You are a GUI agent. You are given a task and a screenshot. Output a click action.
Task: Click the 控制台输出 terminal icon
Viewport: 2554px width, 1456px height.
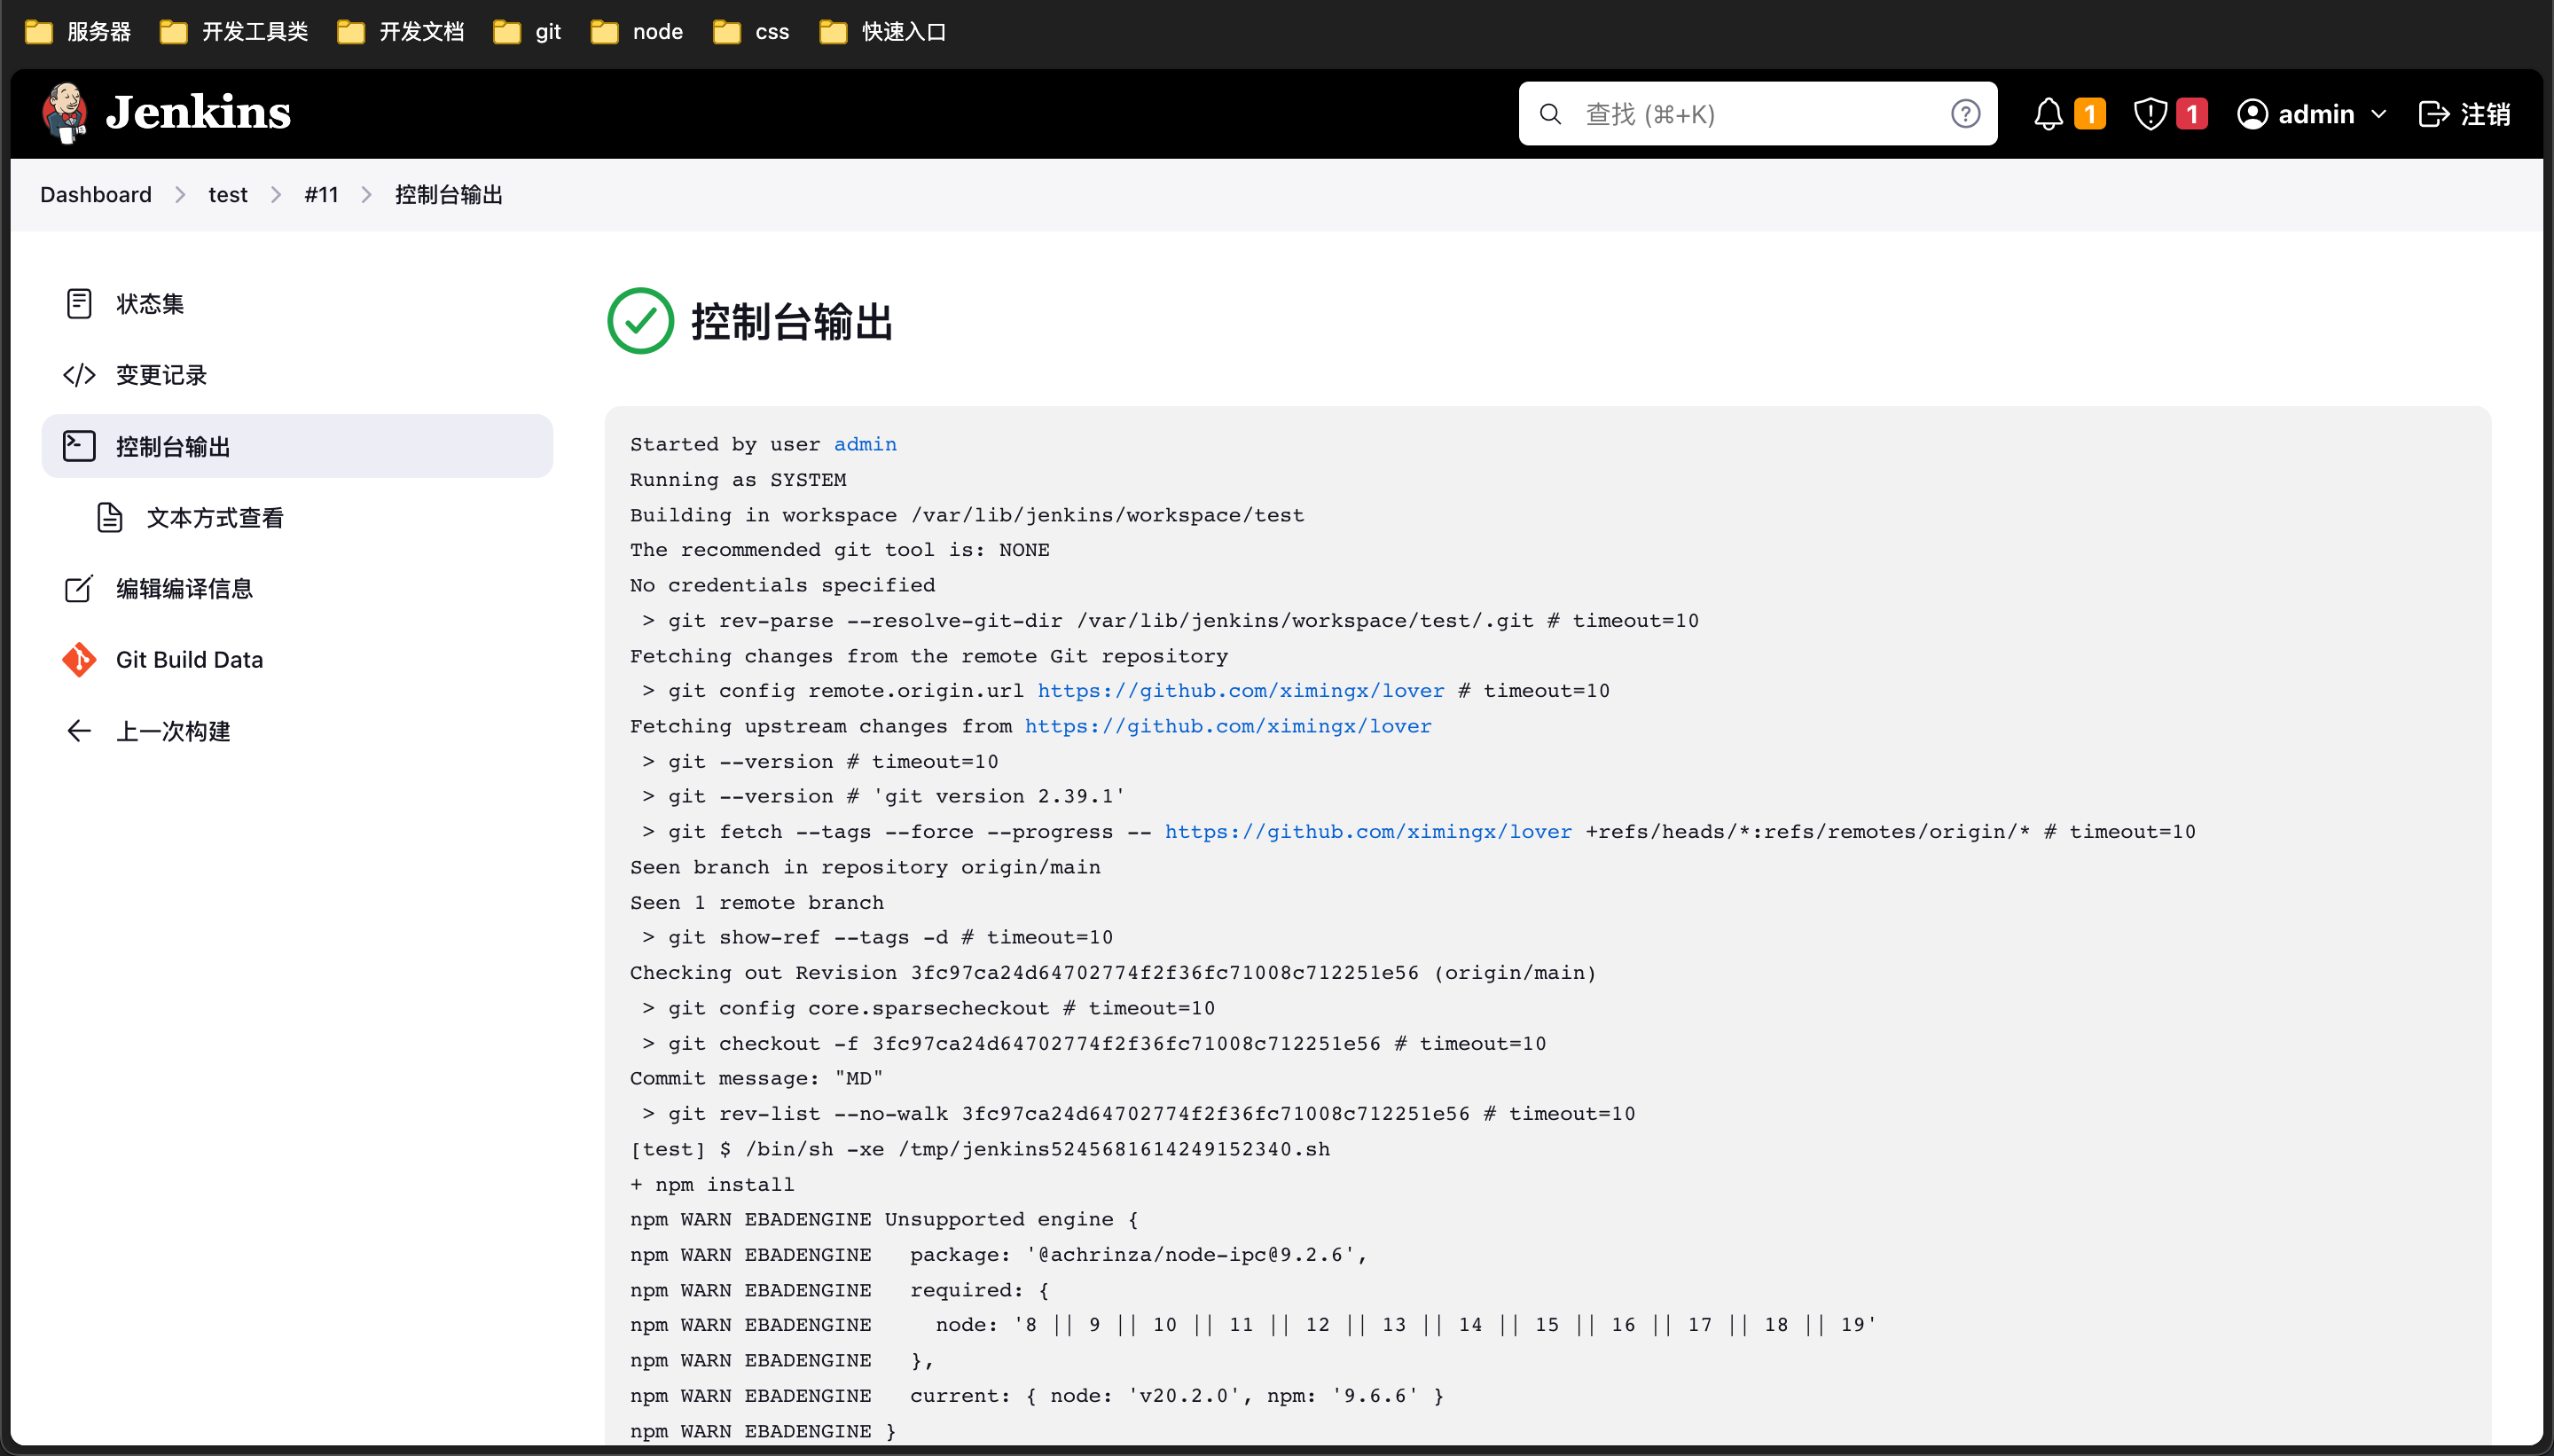[79, 446]
